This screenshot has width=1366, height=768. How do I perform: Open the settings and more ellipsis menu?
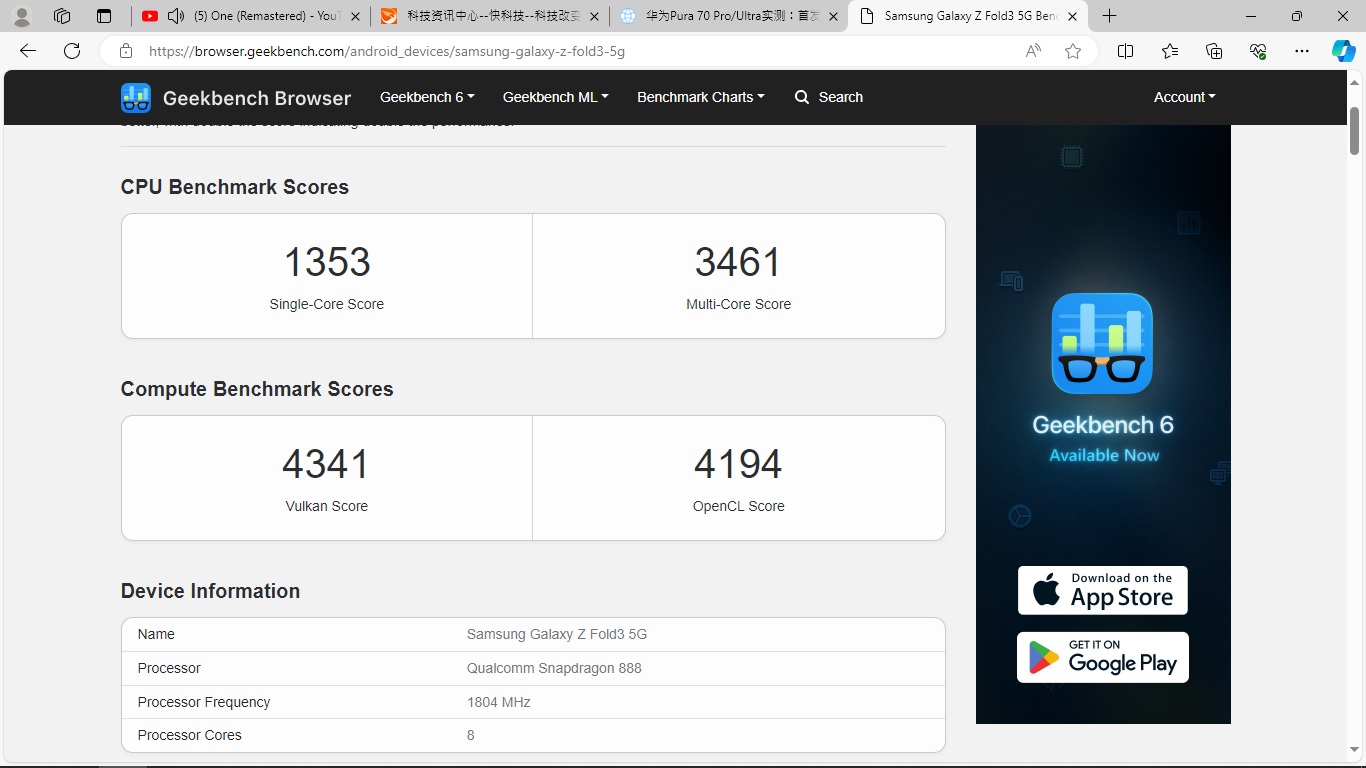[1301, 51]
